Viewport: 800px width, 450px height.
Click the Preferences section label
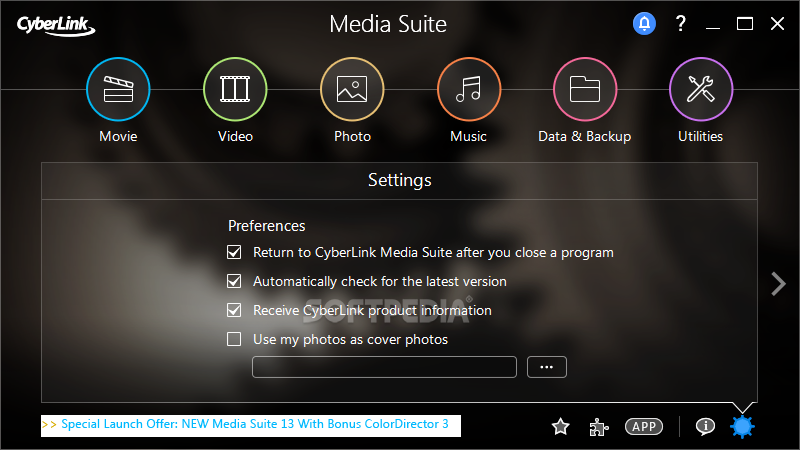[267, 226]
